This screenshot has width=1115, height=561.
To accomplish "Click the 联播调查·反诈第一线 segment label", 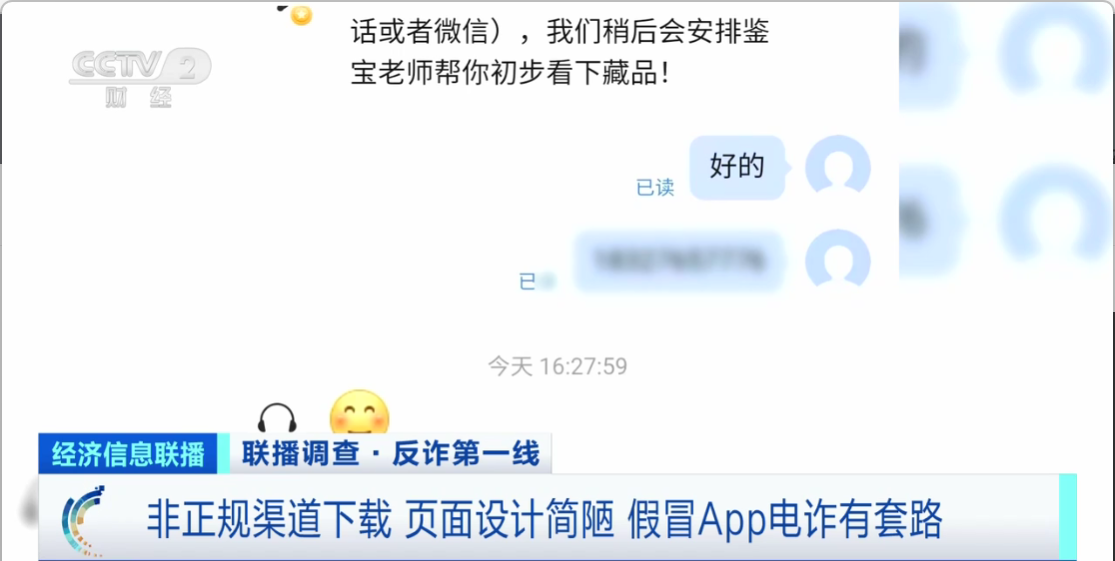I will click(x=390, y=454).
